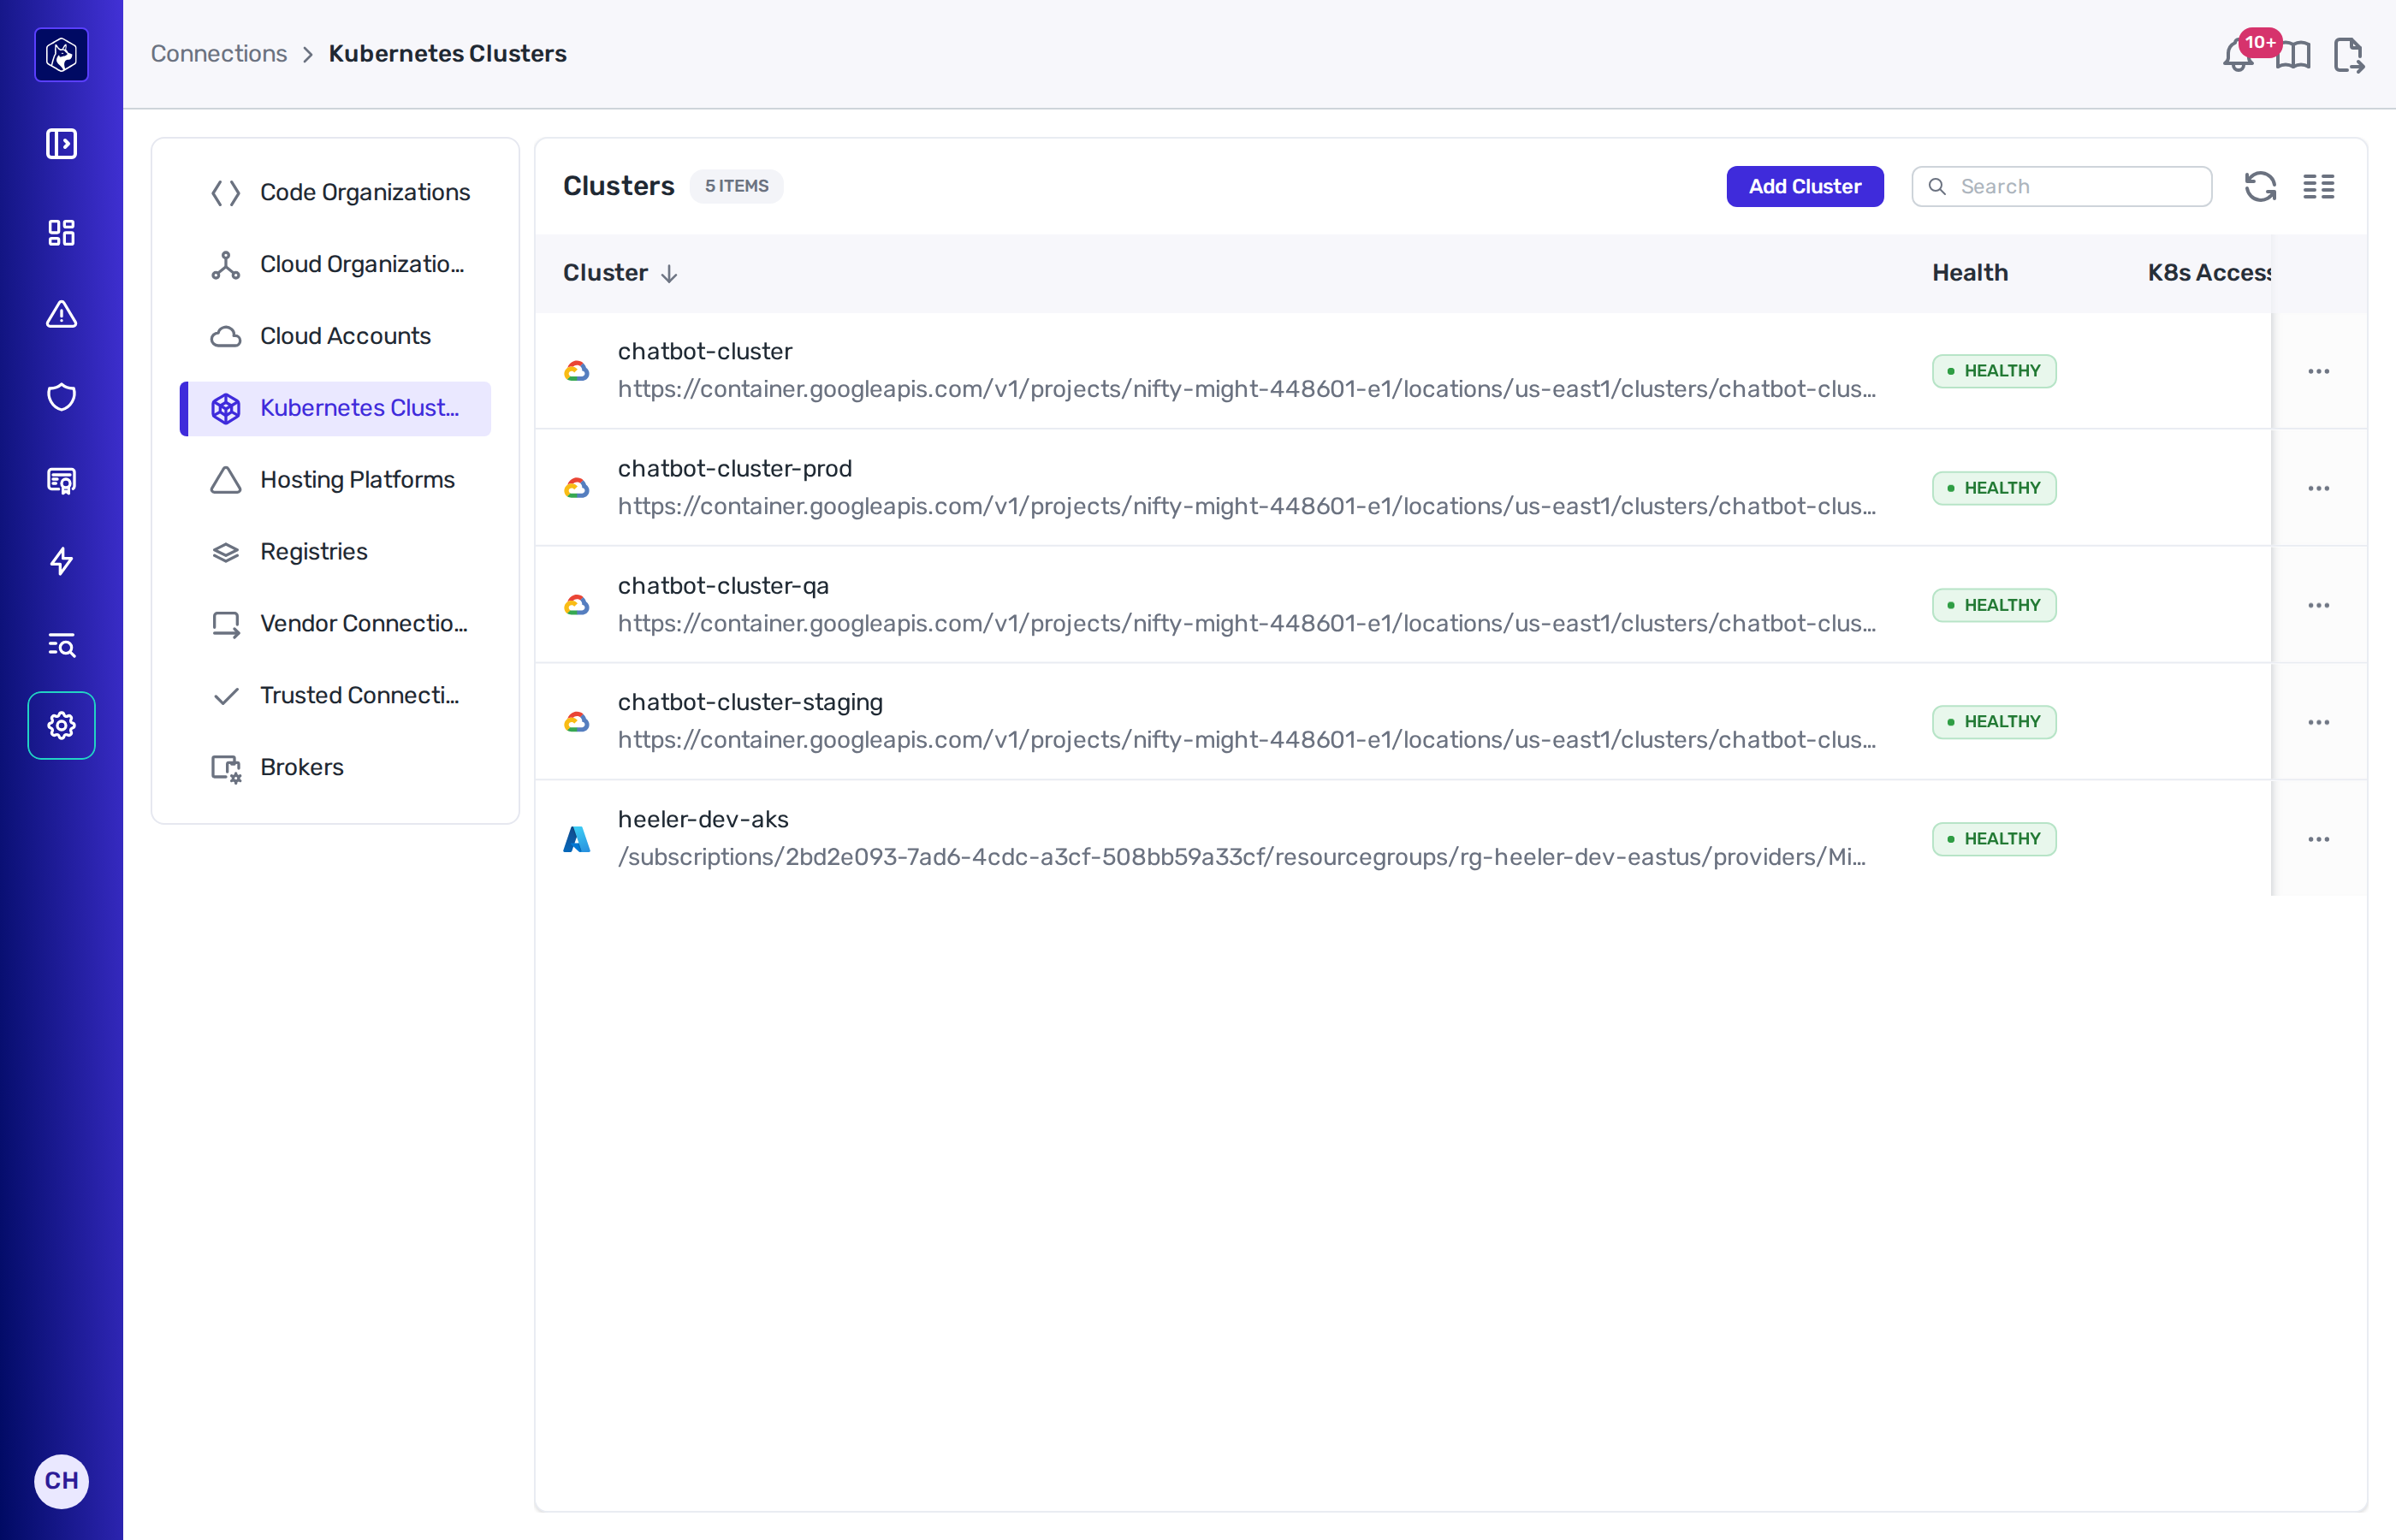Refresh the clusters list
Viewport: 2396px width, 1540px height.
[2260, 187]
